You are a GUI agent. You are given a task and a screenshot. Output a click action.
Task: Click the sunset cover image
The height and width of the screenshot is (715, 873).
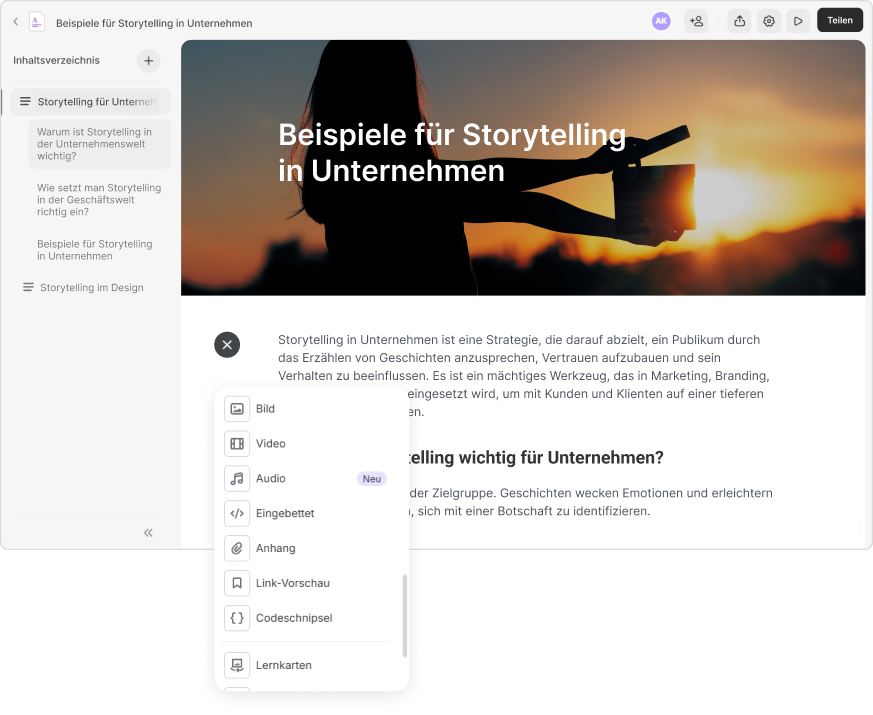point(523,168)
